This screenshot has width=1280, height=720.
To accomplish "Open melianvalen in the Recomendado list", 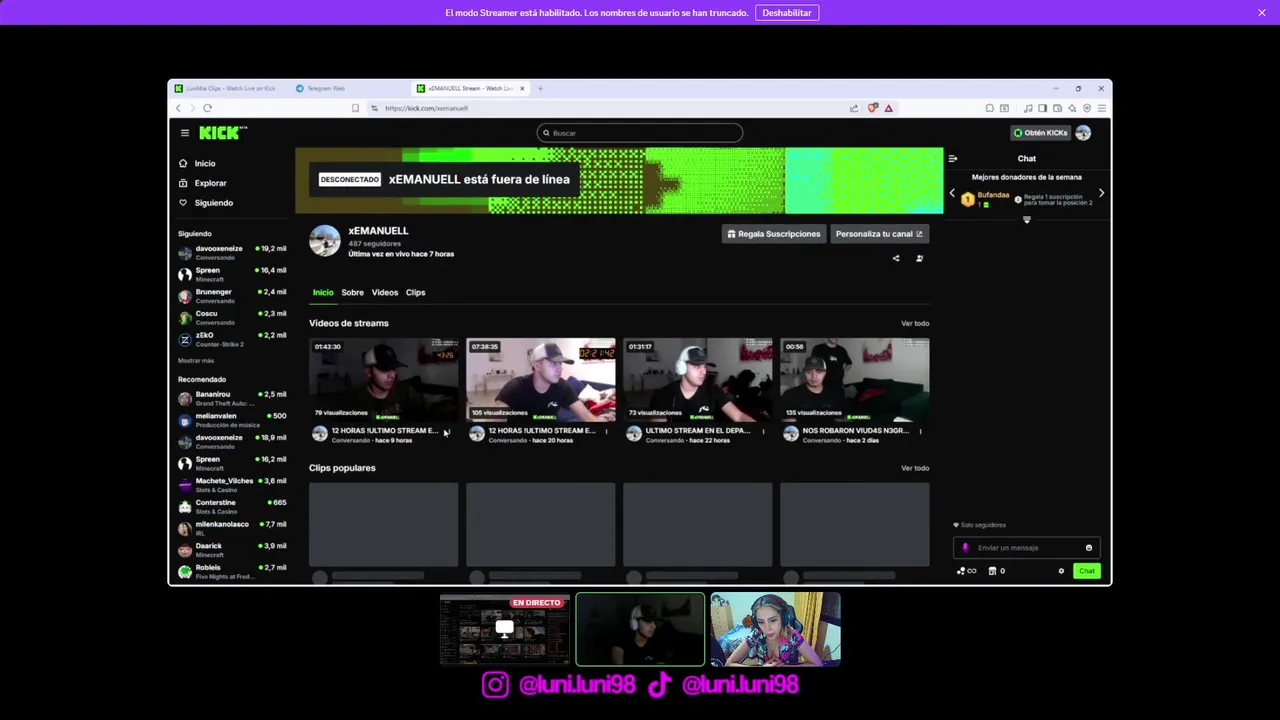I will (x=232, y=420).
